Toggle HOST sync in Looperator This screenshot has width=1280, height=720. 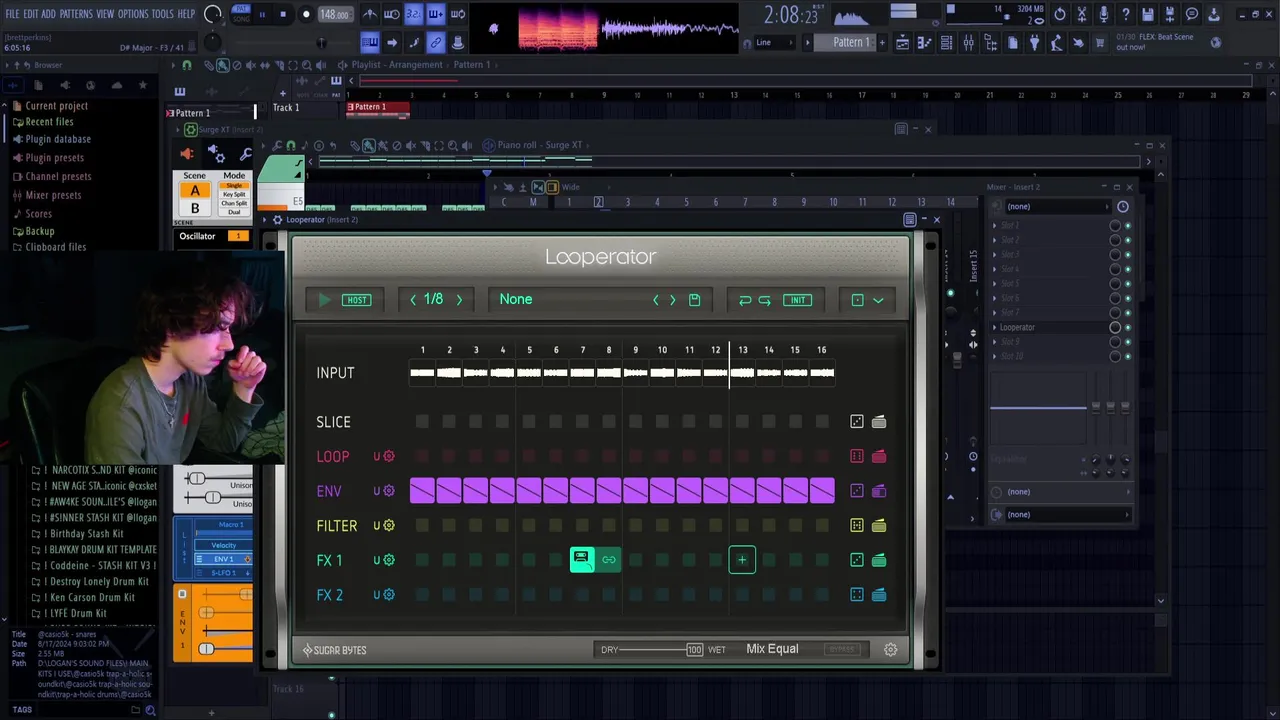[x=357, y=300]
